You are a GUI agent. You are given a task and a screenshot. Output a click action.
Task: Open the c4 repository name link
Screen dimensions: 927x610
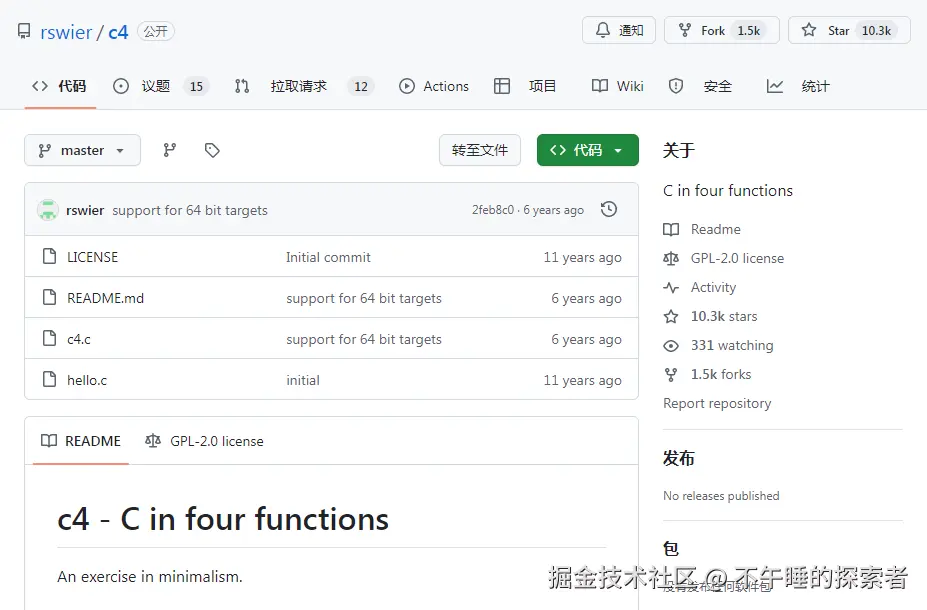point(118,32)
